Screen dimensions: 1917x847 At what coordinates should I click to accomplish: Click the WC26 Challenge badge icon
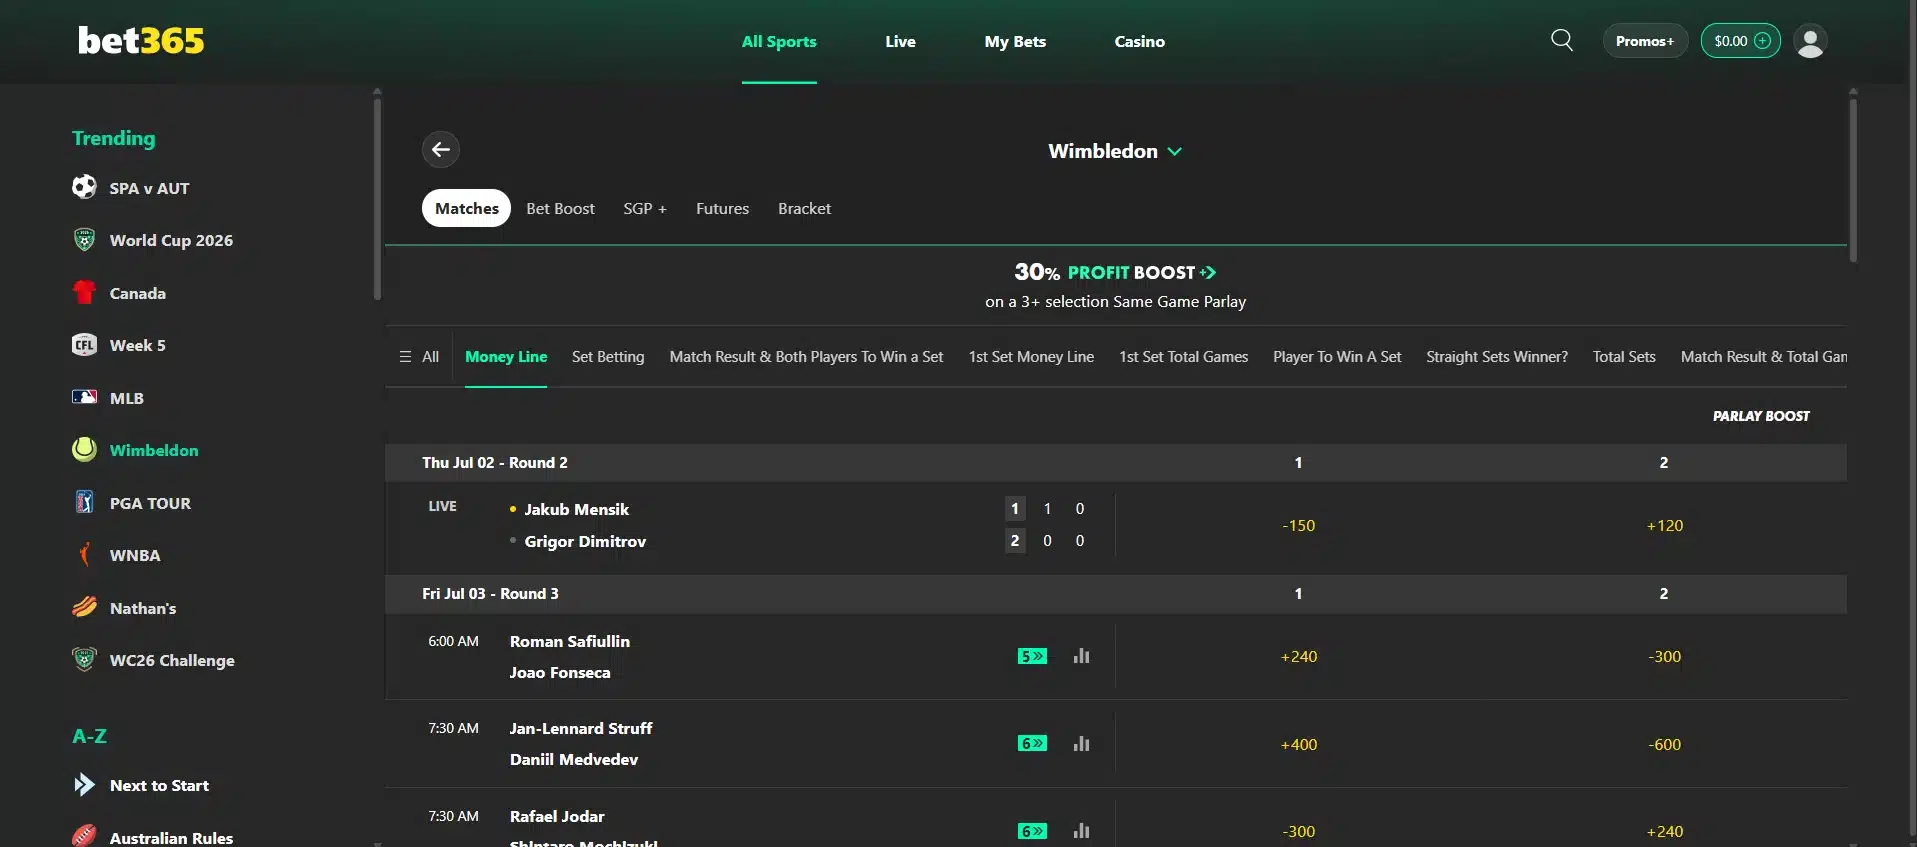point(85,659)
